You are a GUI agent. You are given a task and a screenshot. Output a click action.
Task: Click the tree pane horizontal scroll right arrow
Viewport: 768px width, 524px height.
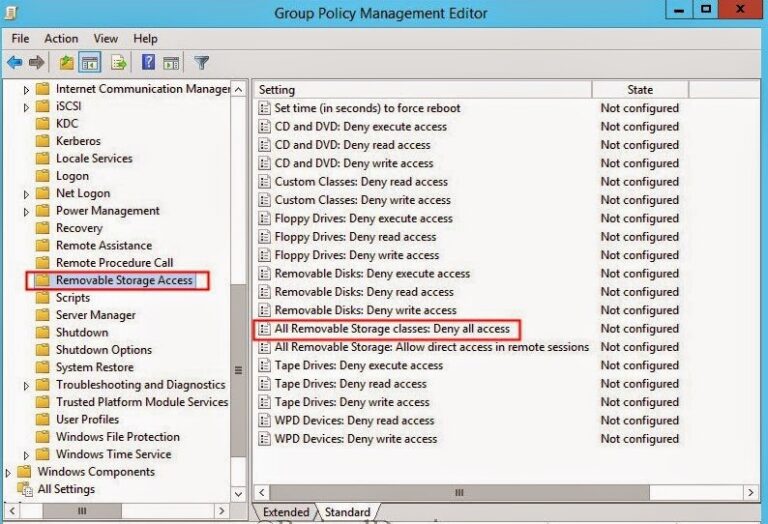222,511
